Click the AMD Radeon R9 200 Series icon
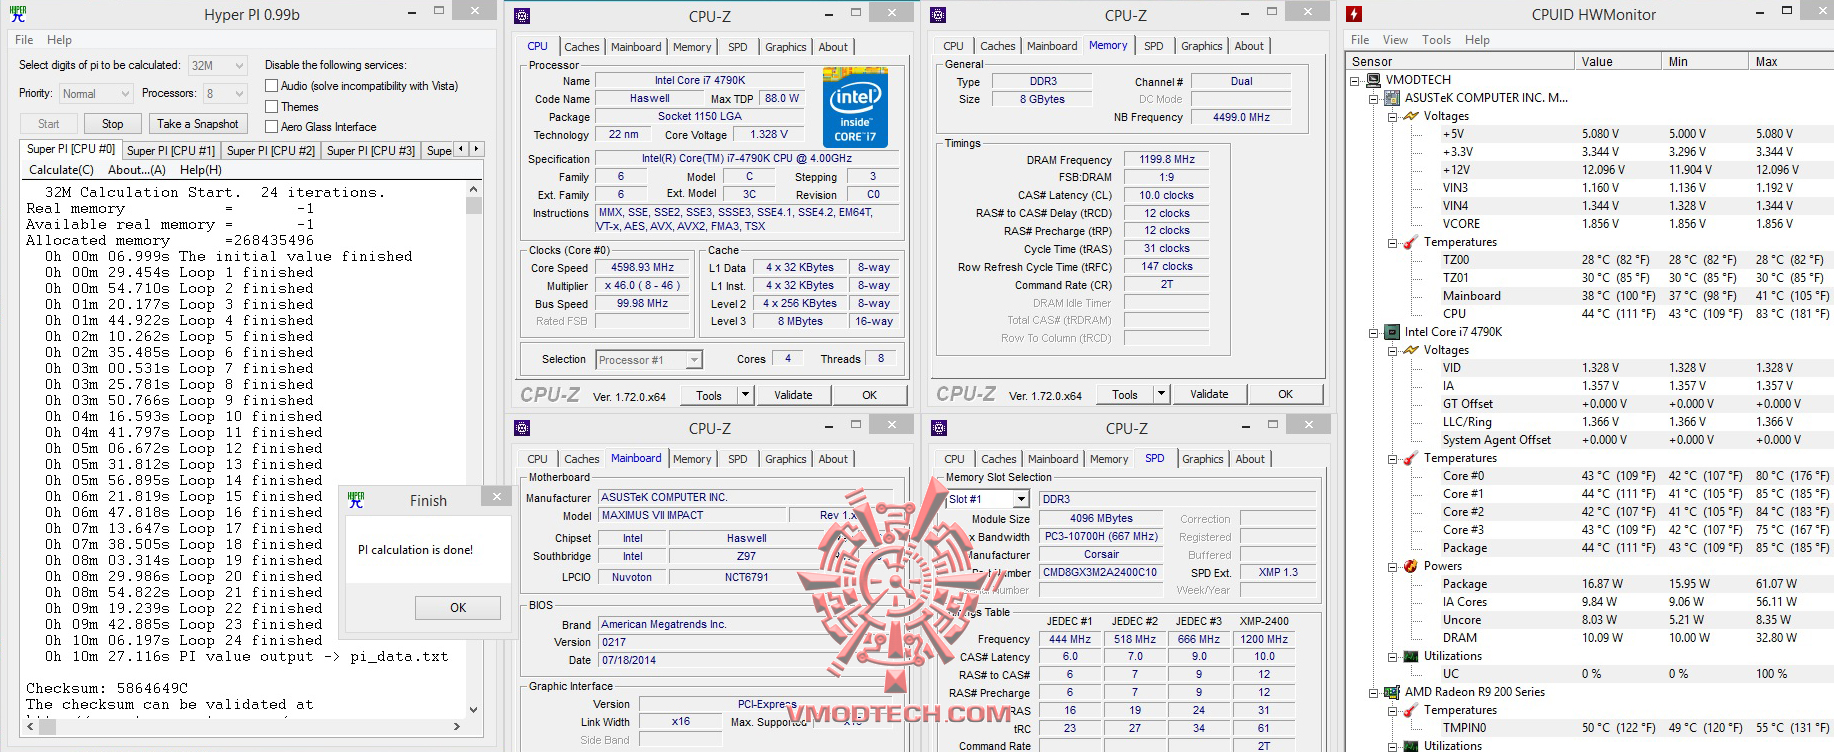 coord(1392,692)
